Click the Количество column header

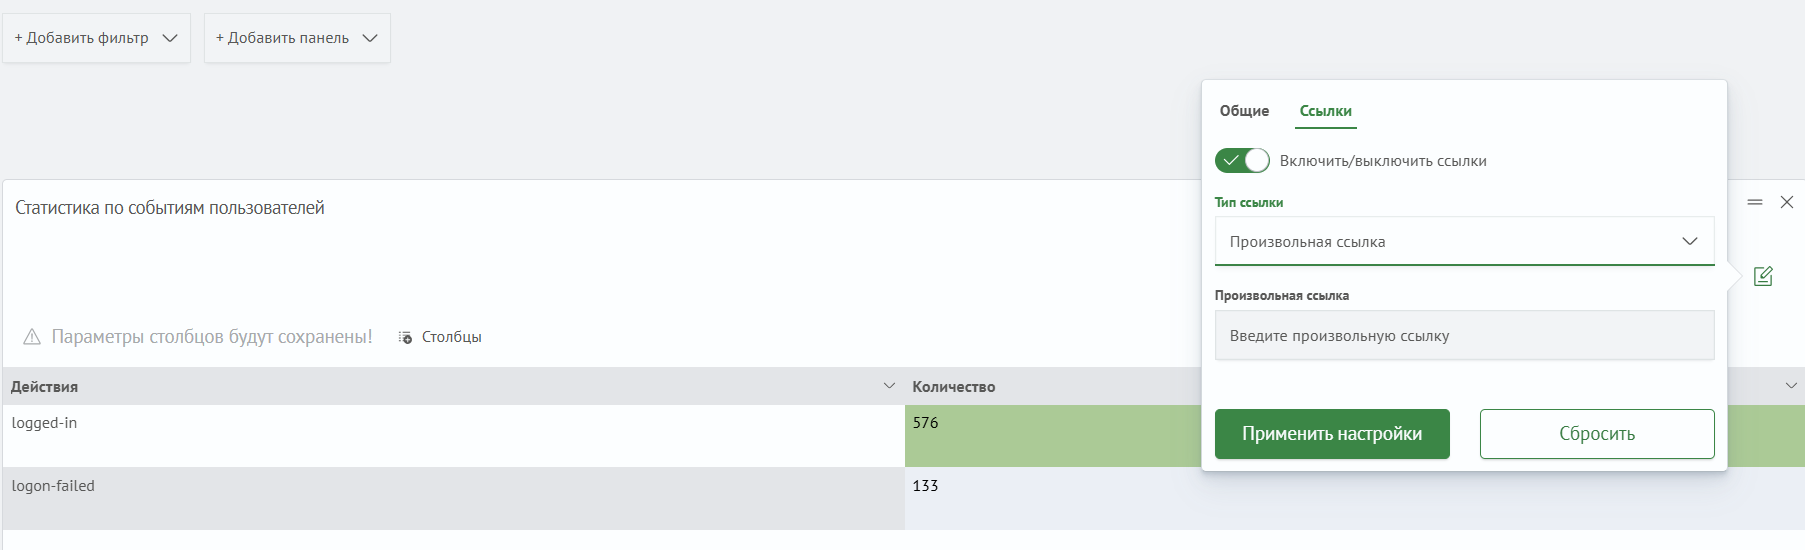(954, 387)
